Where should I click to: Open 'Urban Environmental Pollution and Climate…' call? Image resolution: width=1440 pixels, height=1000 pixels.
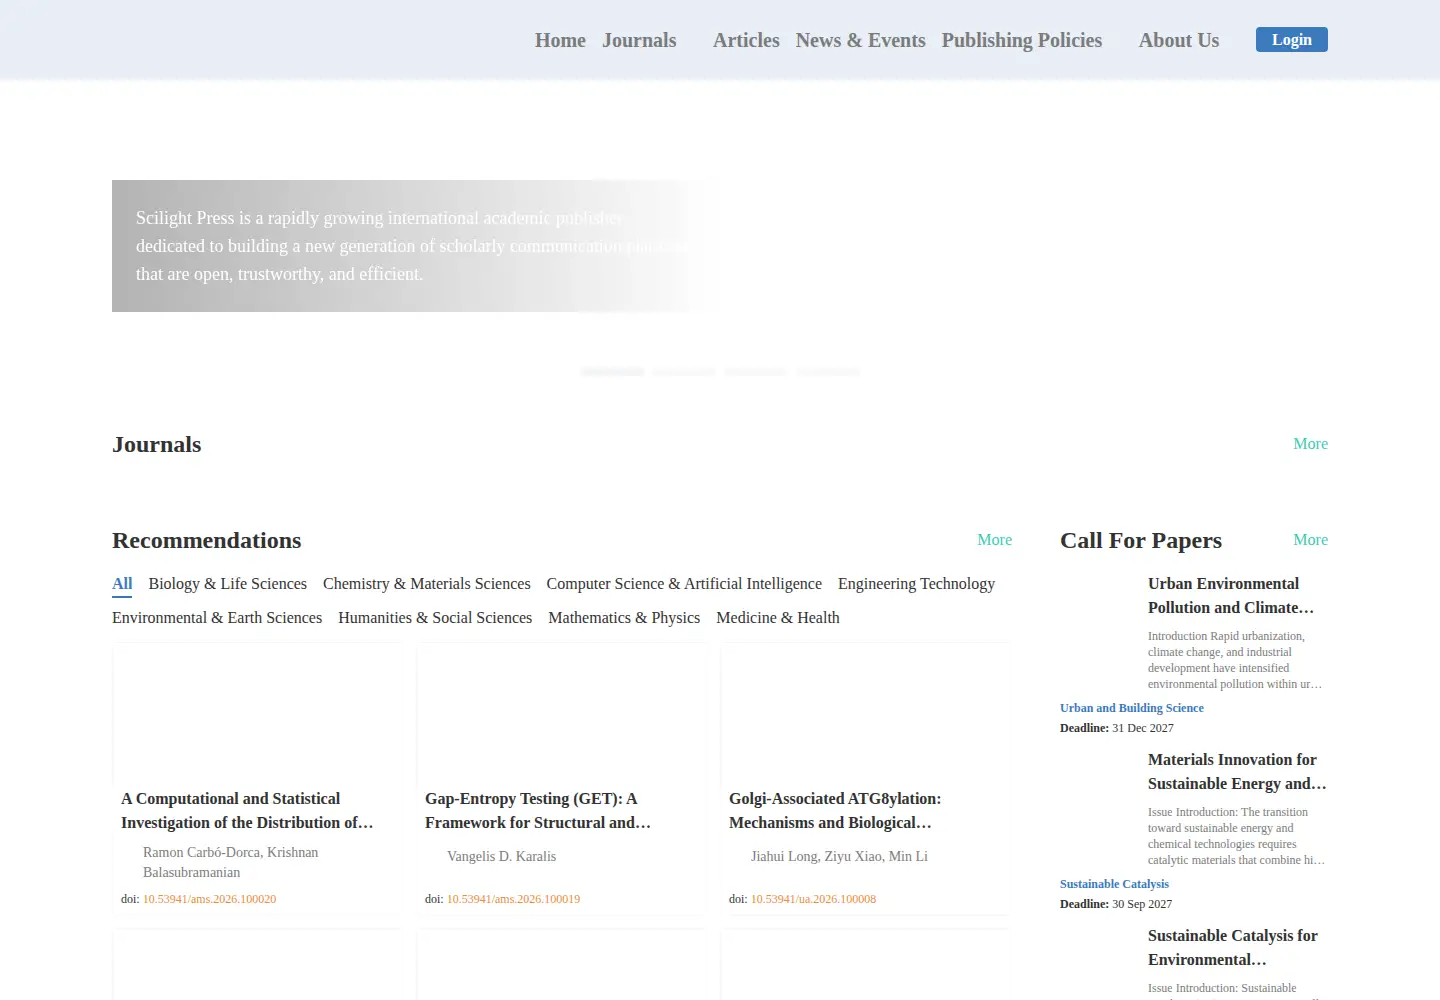pyautogui.click(x=1231, y=596)
